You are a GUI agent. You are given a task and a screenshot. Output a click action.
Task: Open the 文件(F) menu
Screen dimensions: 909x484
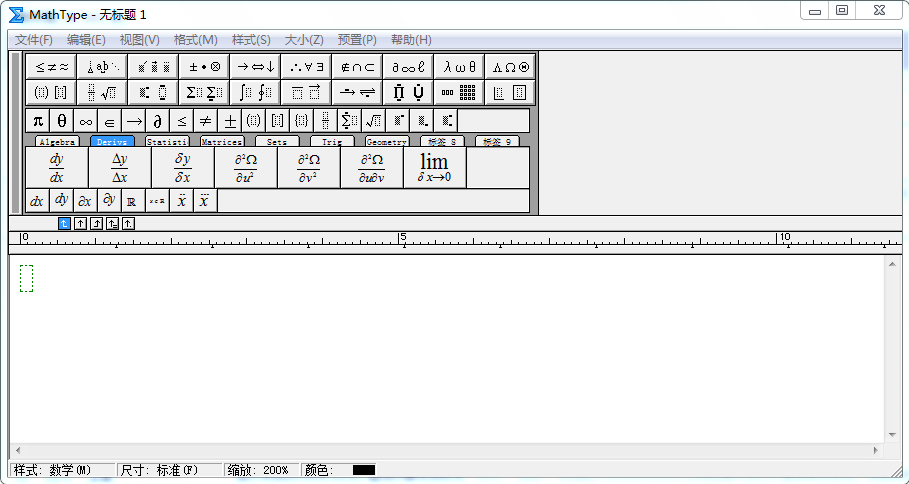34,40
